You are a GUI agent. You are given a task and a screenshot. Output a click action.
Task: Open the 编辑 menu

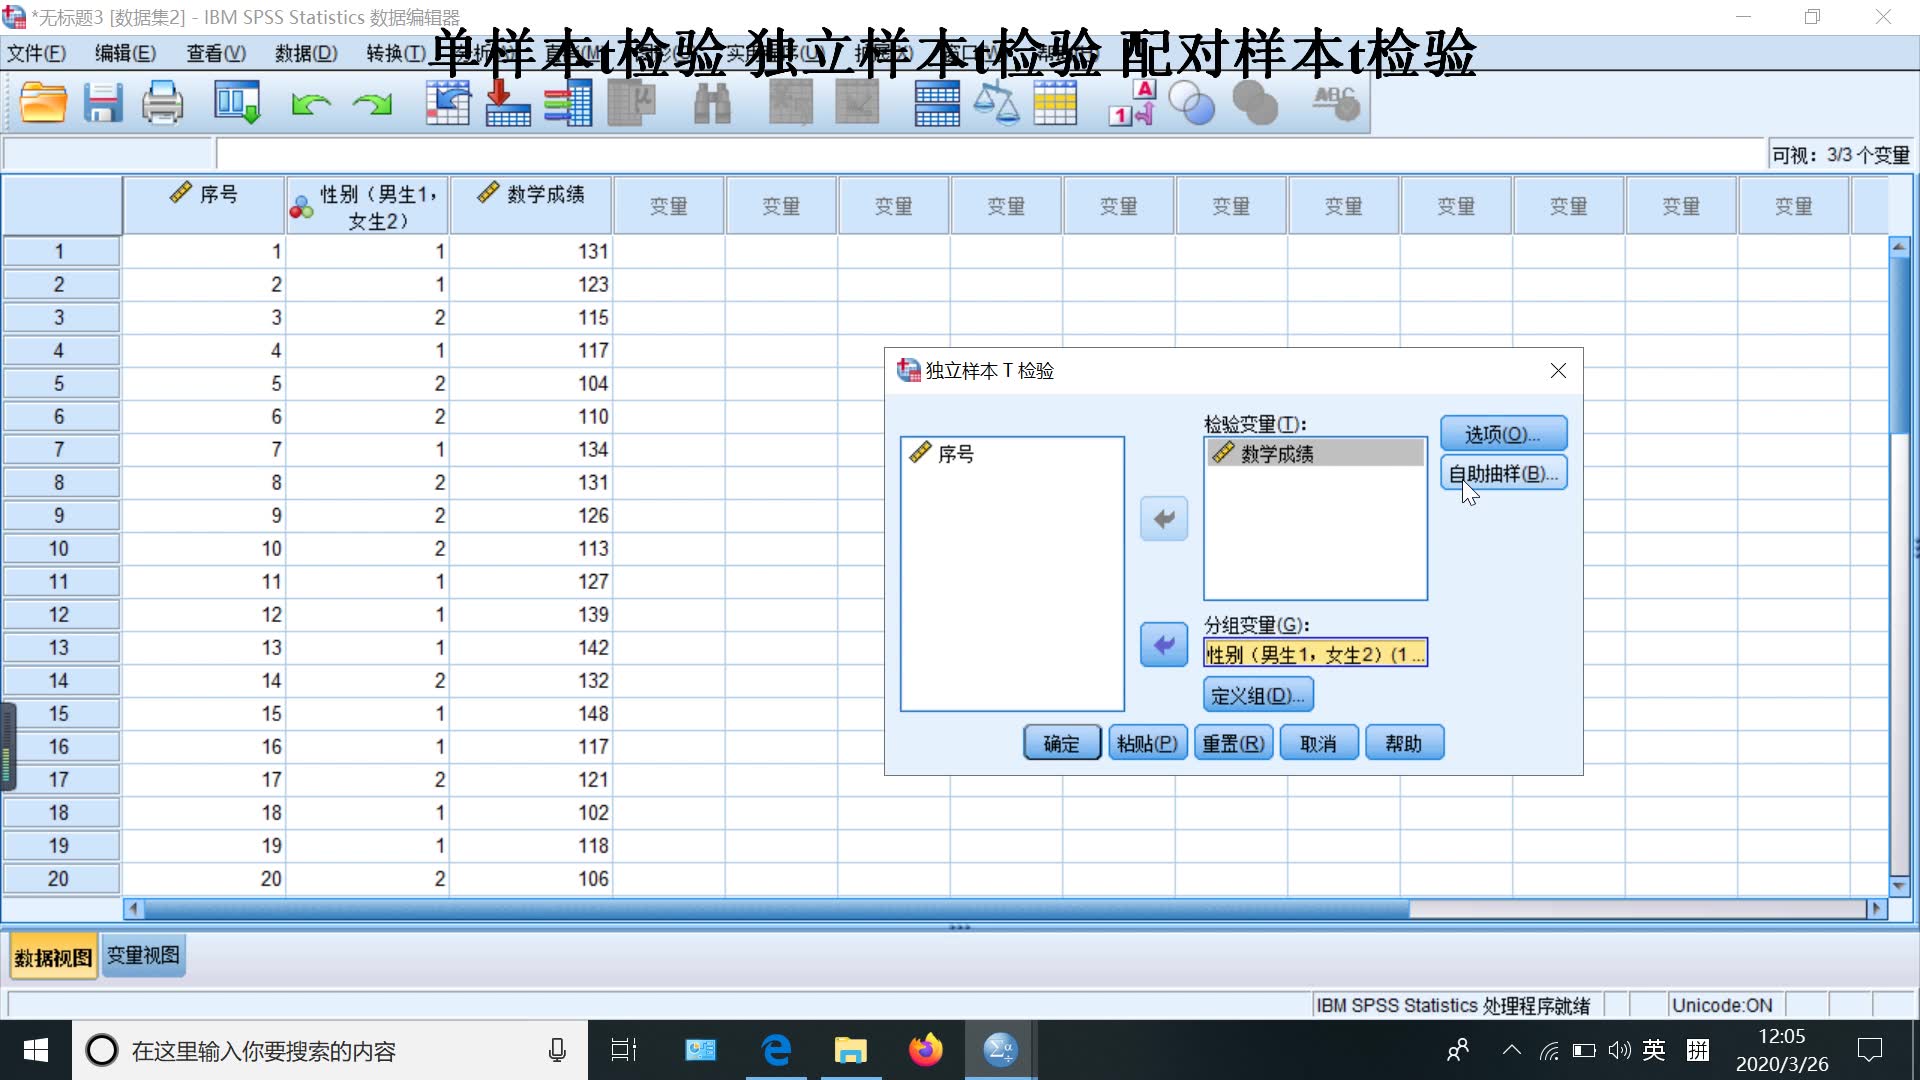click(125, 54)
